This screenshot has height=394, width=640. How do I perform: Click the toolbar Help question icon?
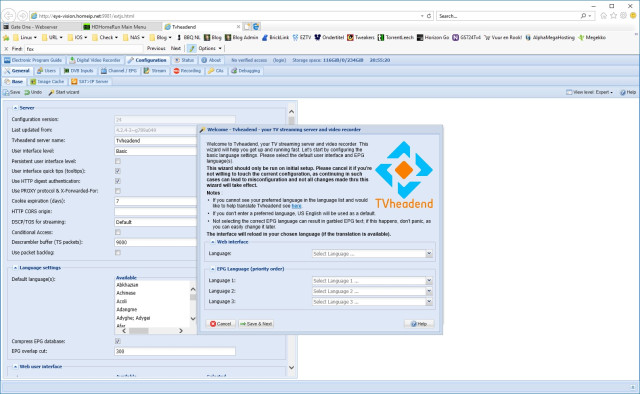[x=623, y=92]
